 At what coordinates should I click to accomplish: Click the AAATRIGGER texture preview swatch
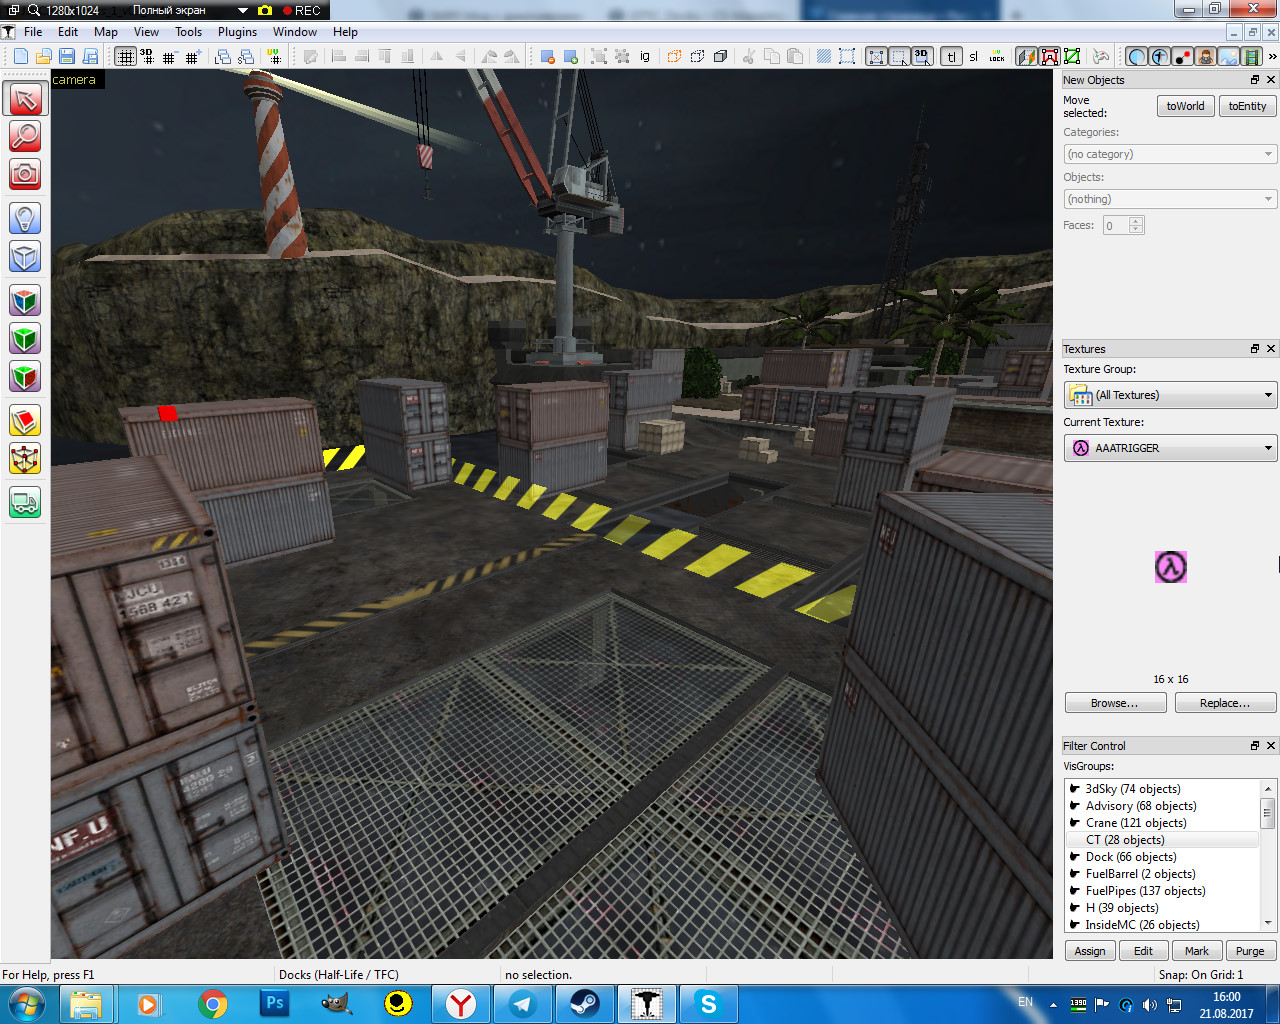[x=1171, y=567]
